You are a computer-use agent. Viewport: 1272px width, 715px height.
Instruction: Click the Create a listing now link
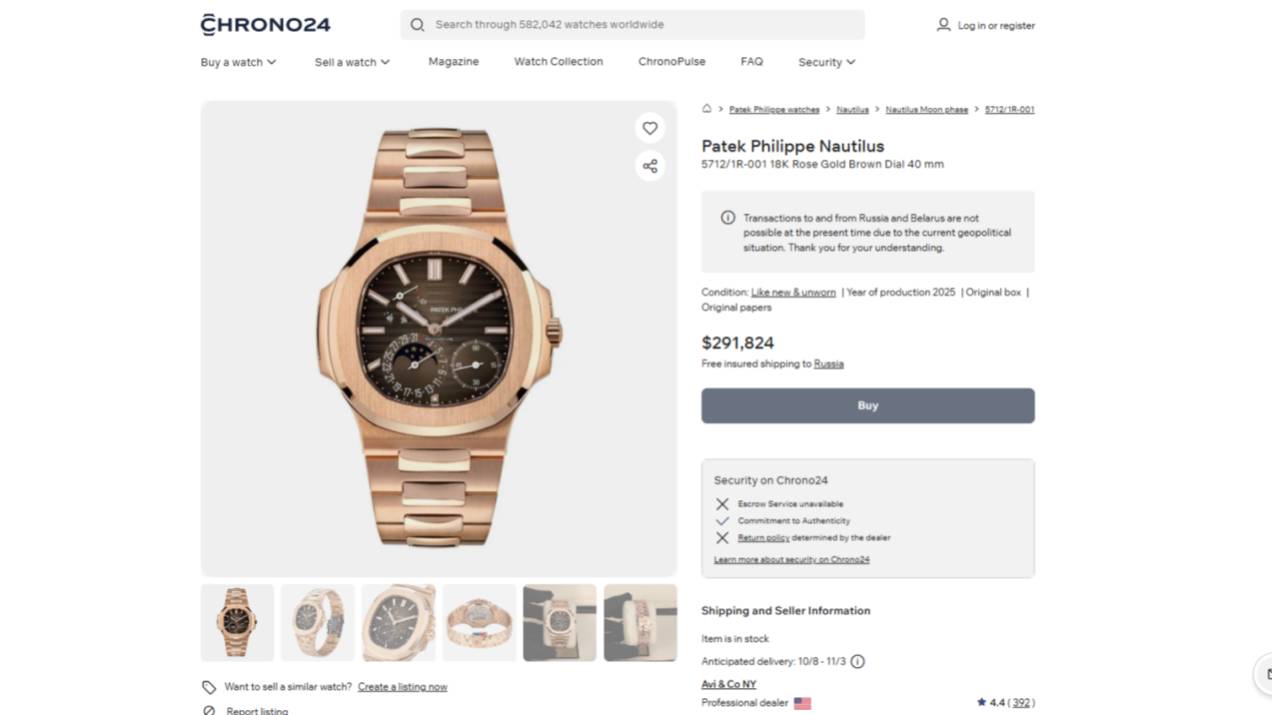(x=402, y=687)
